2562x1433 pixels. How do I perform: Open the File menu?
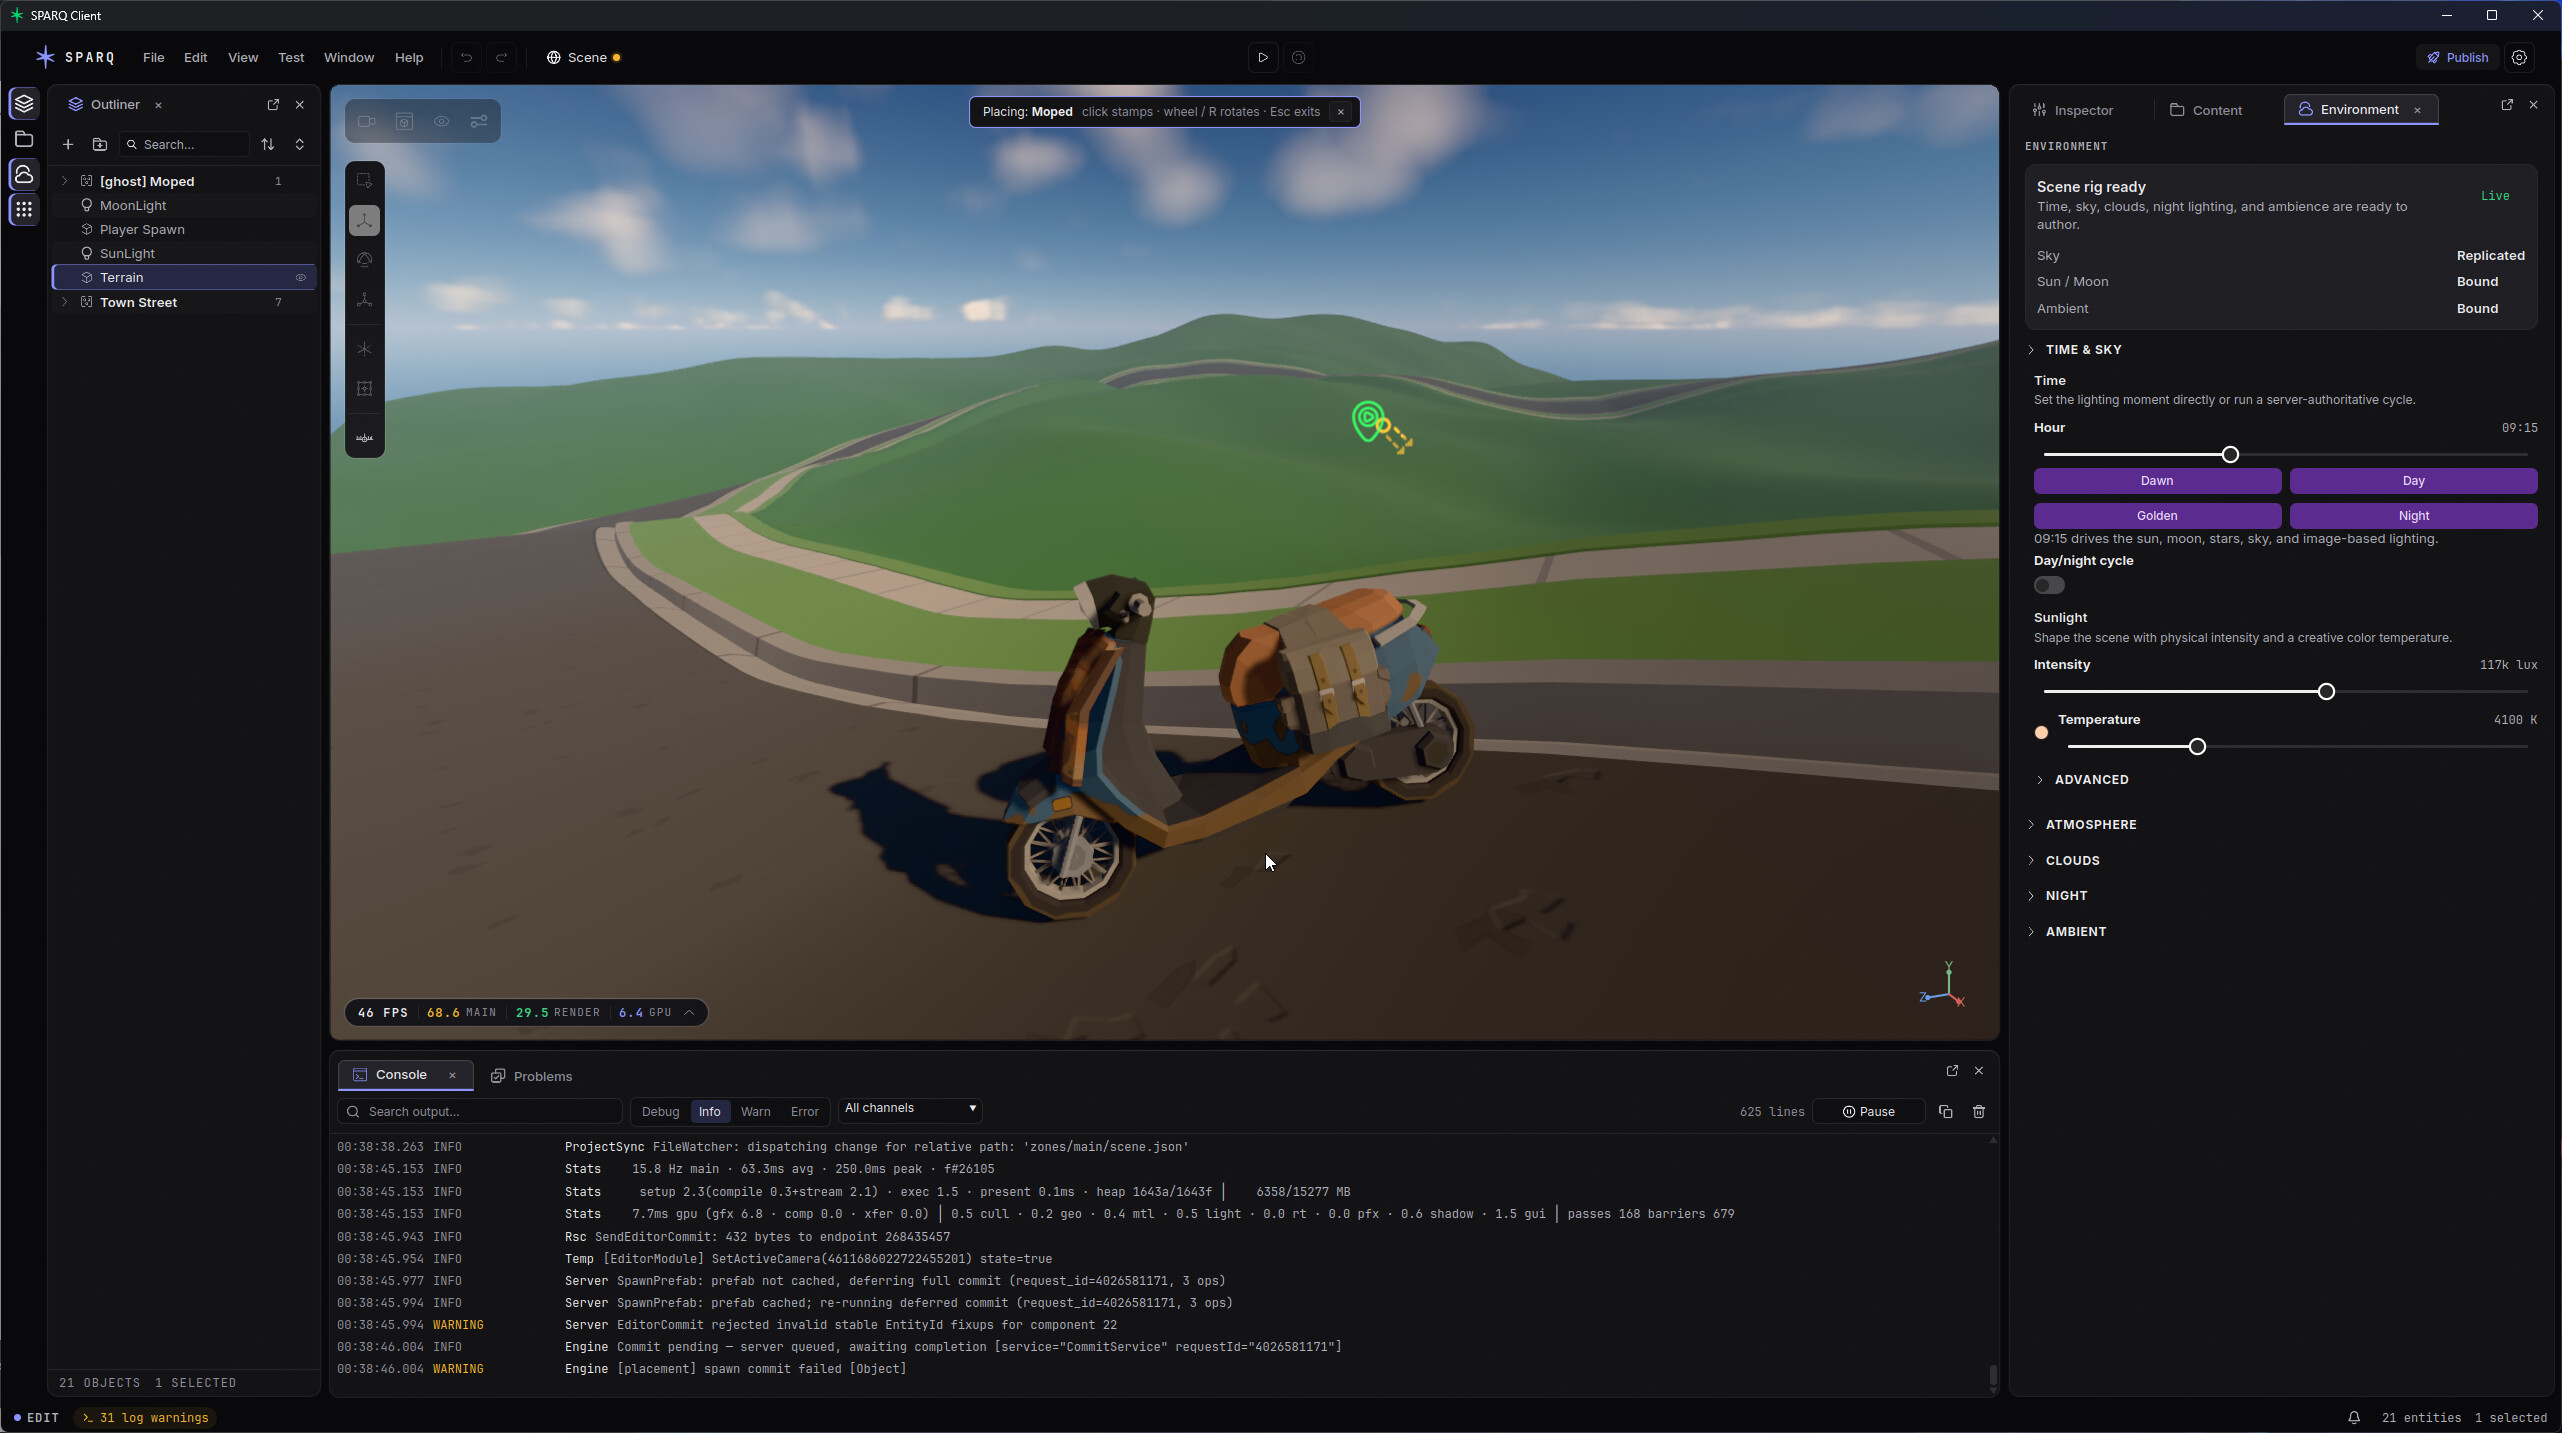(x=153, y=58)
